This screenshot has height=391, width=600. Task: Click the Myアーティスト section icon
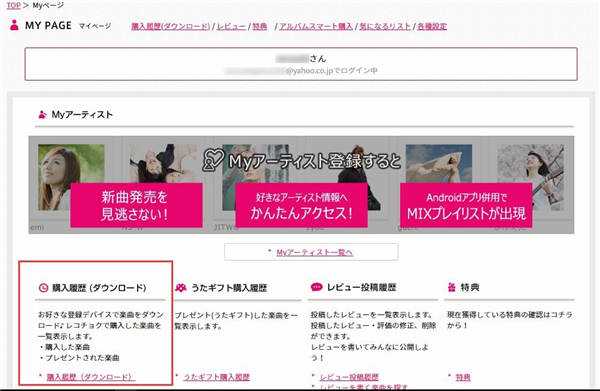[42, 114]
